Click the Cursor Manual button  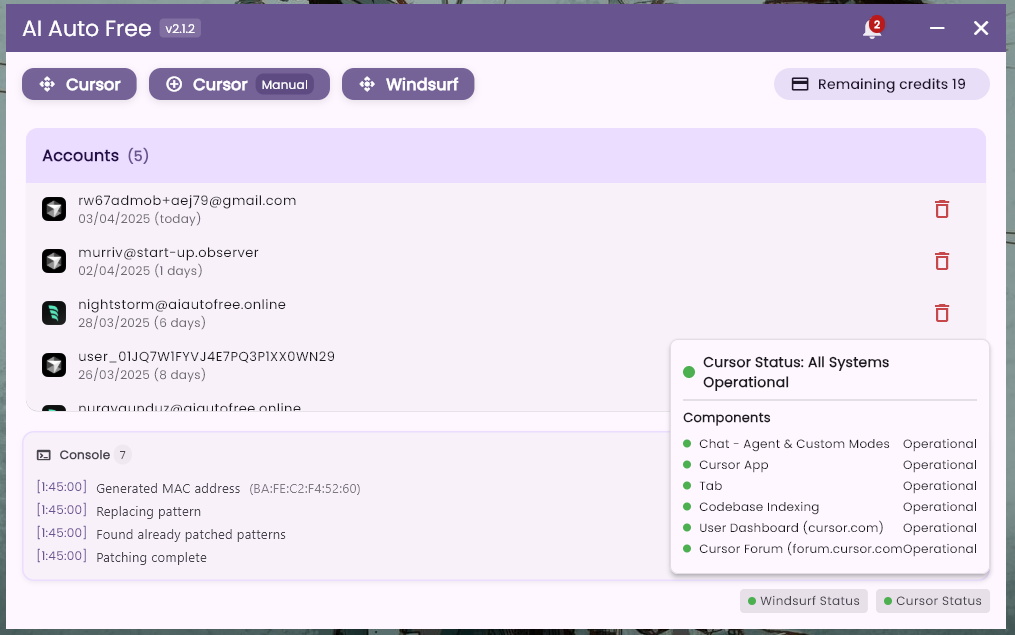click(239, 84)
